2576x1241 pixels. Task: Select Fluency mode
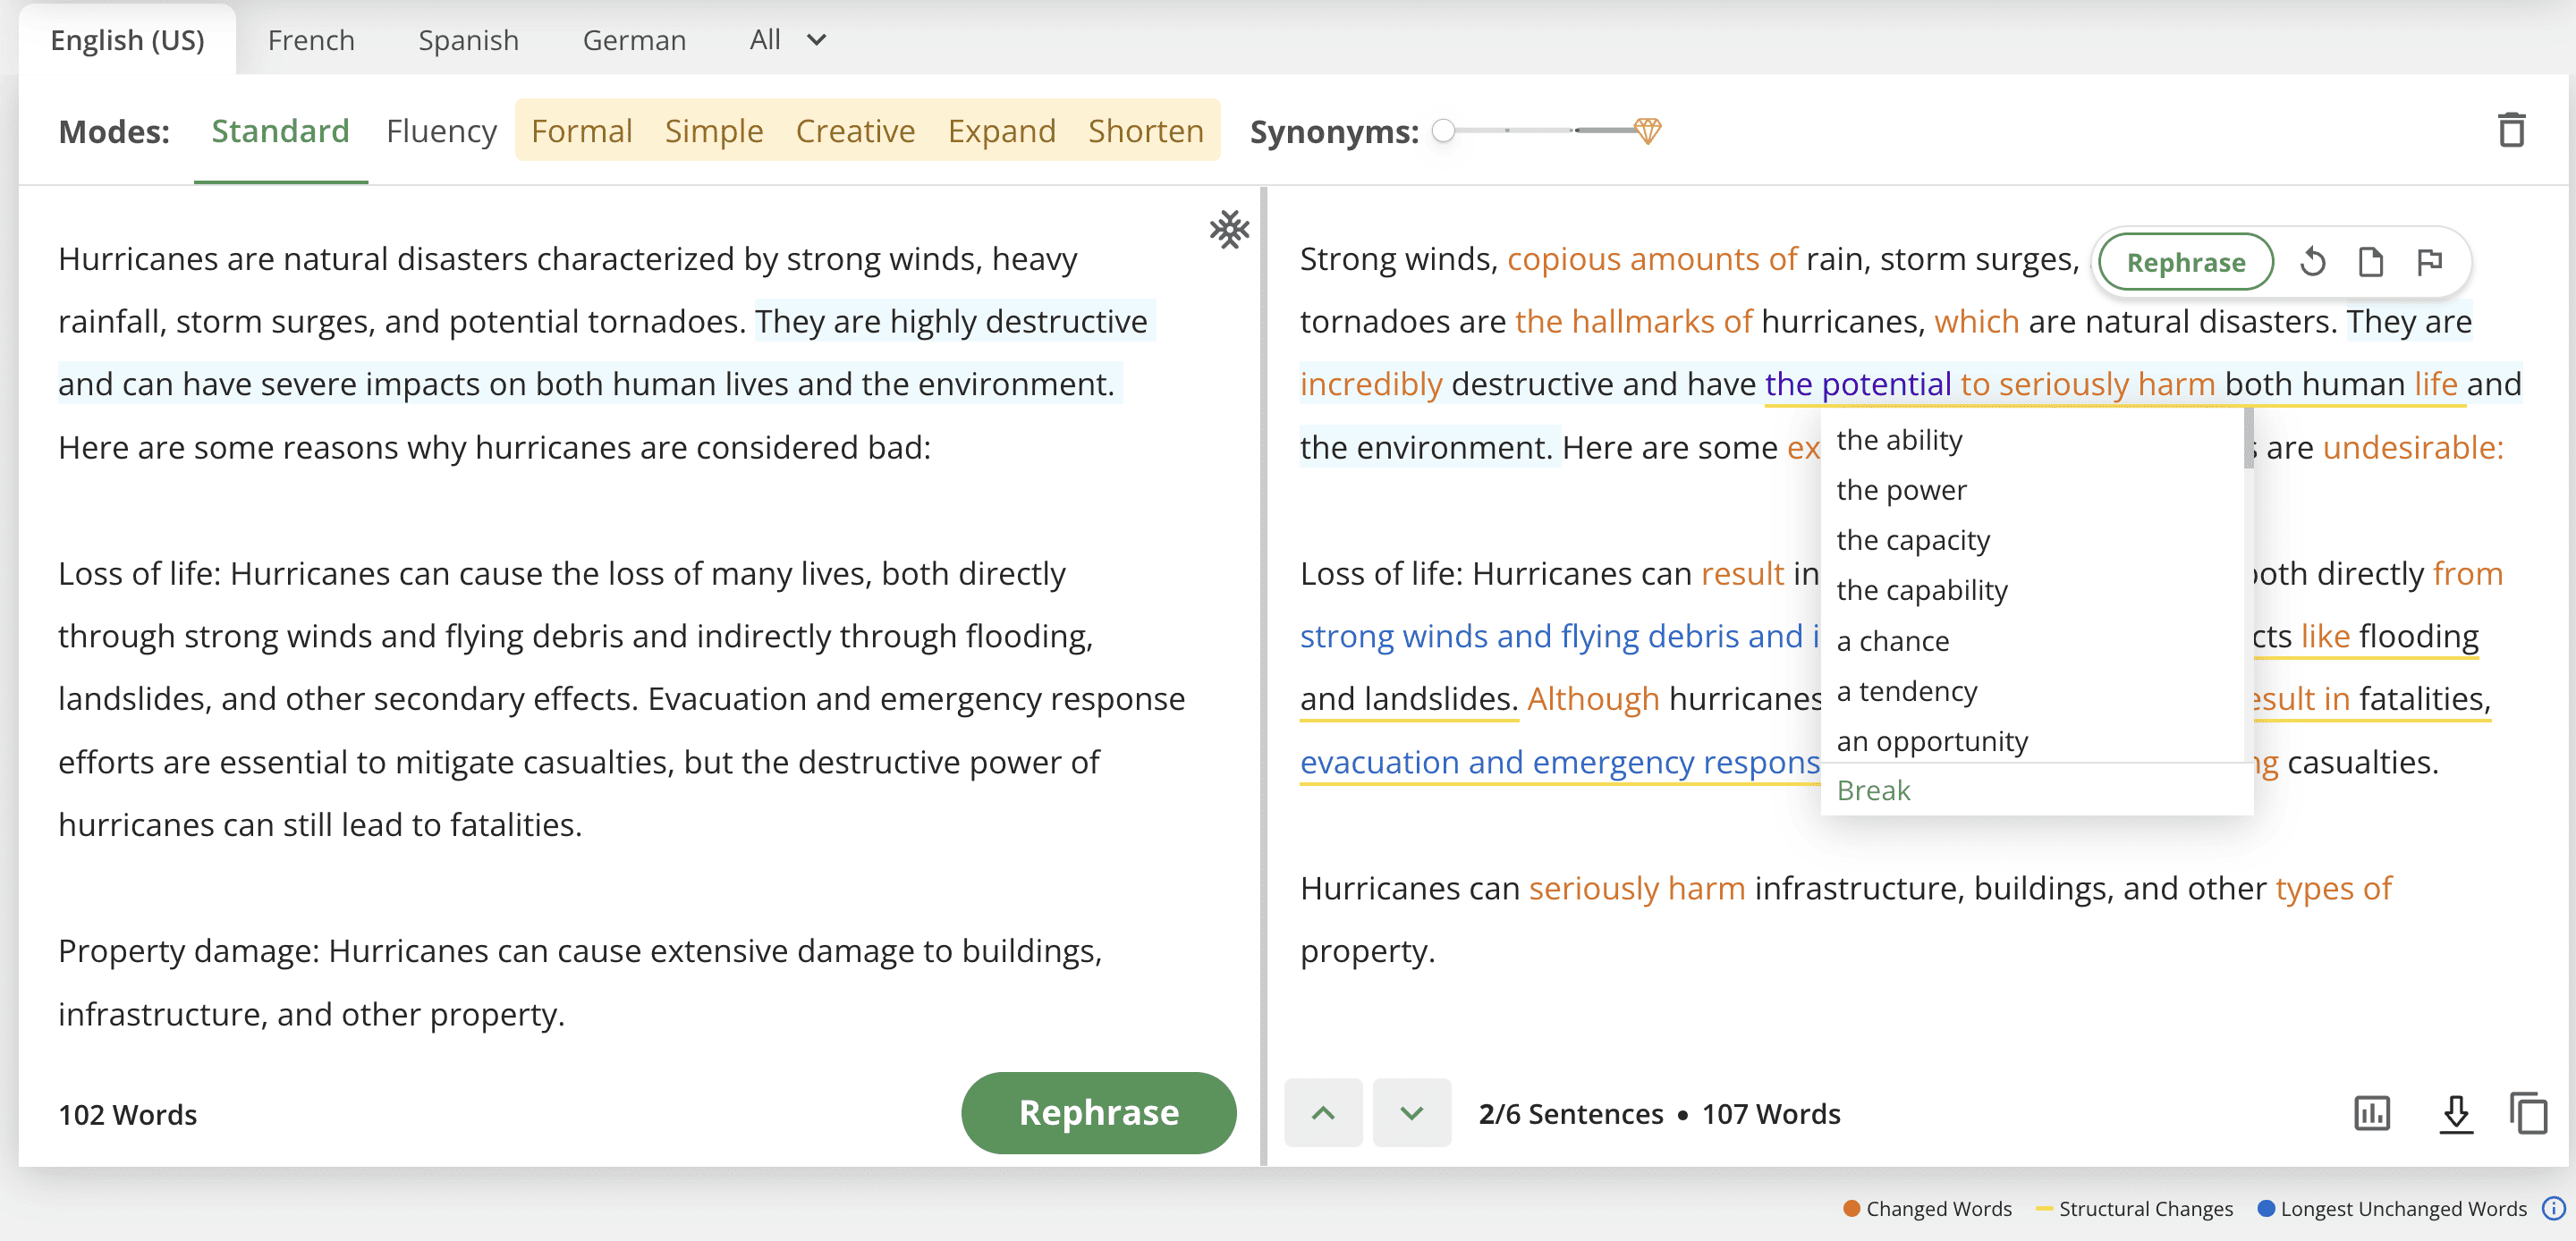441,131
